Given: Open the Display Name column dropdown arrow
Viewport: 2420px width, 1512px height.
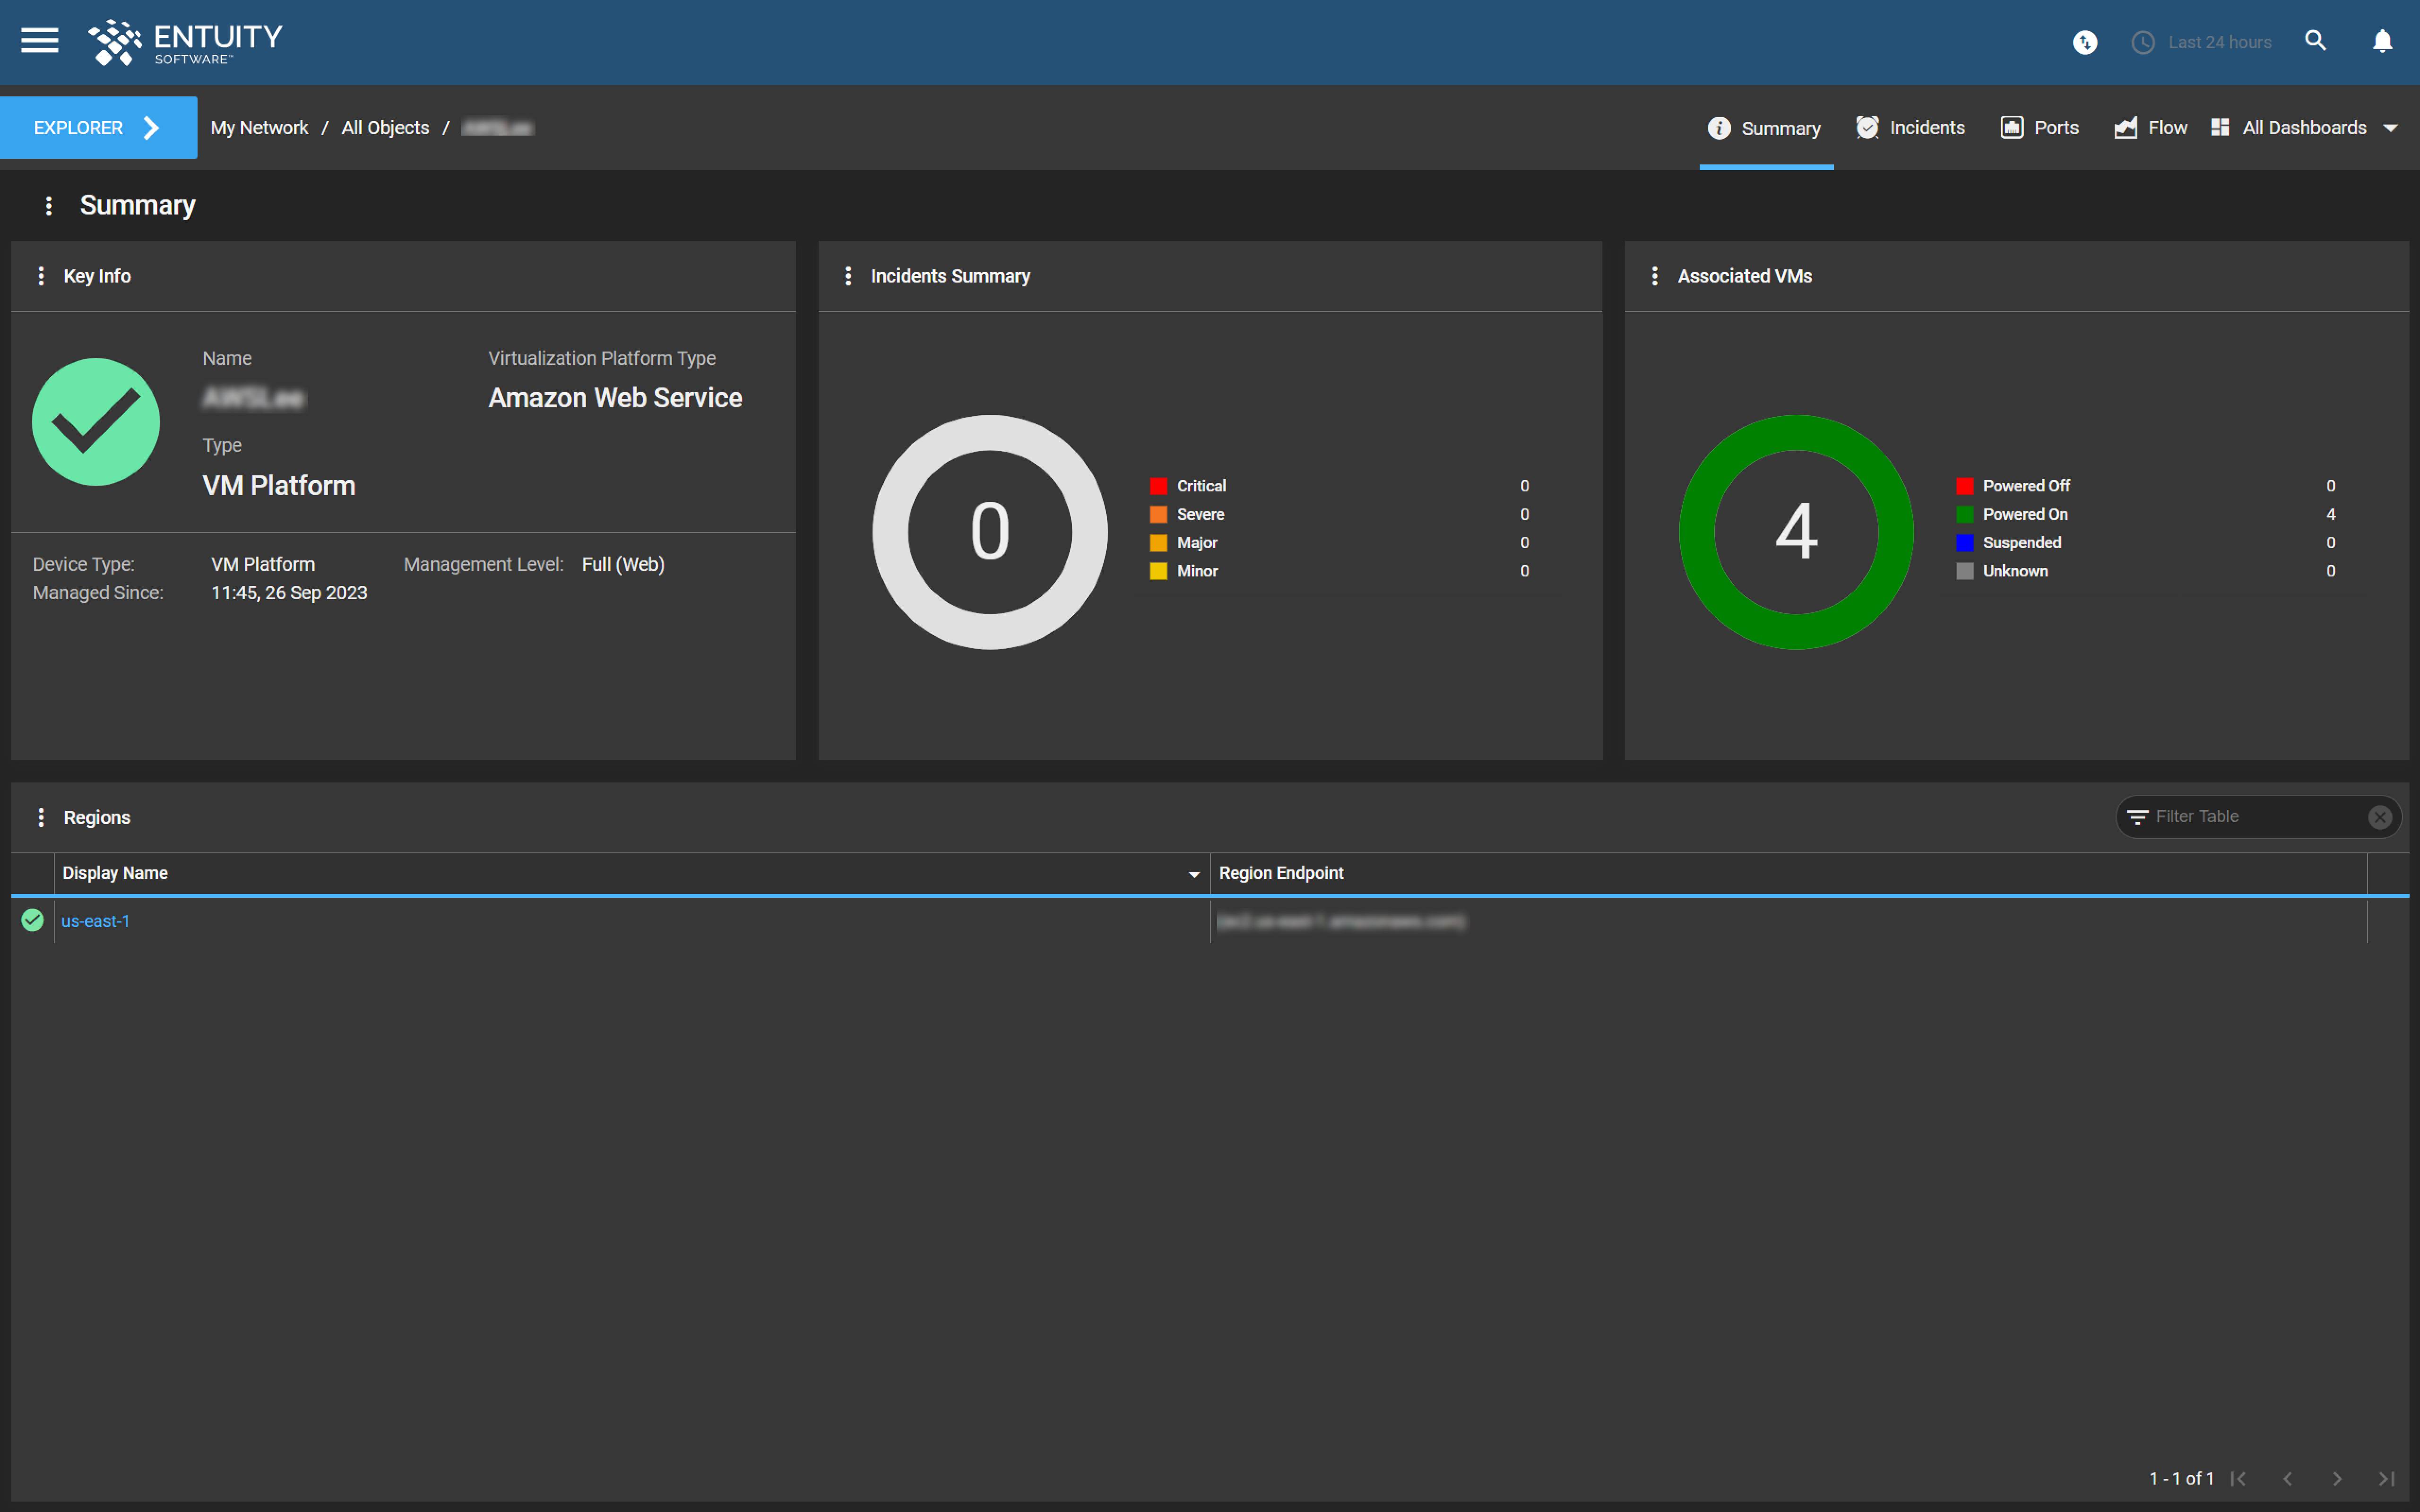Looking at the screenshot, I should [1194, 874].
